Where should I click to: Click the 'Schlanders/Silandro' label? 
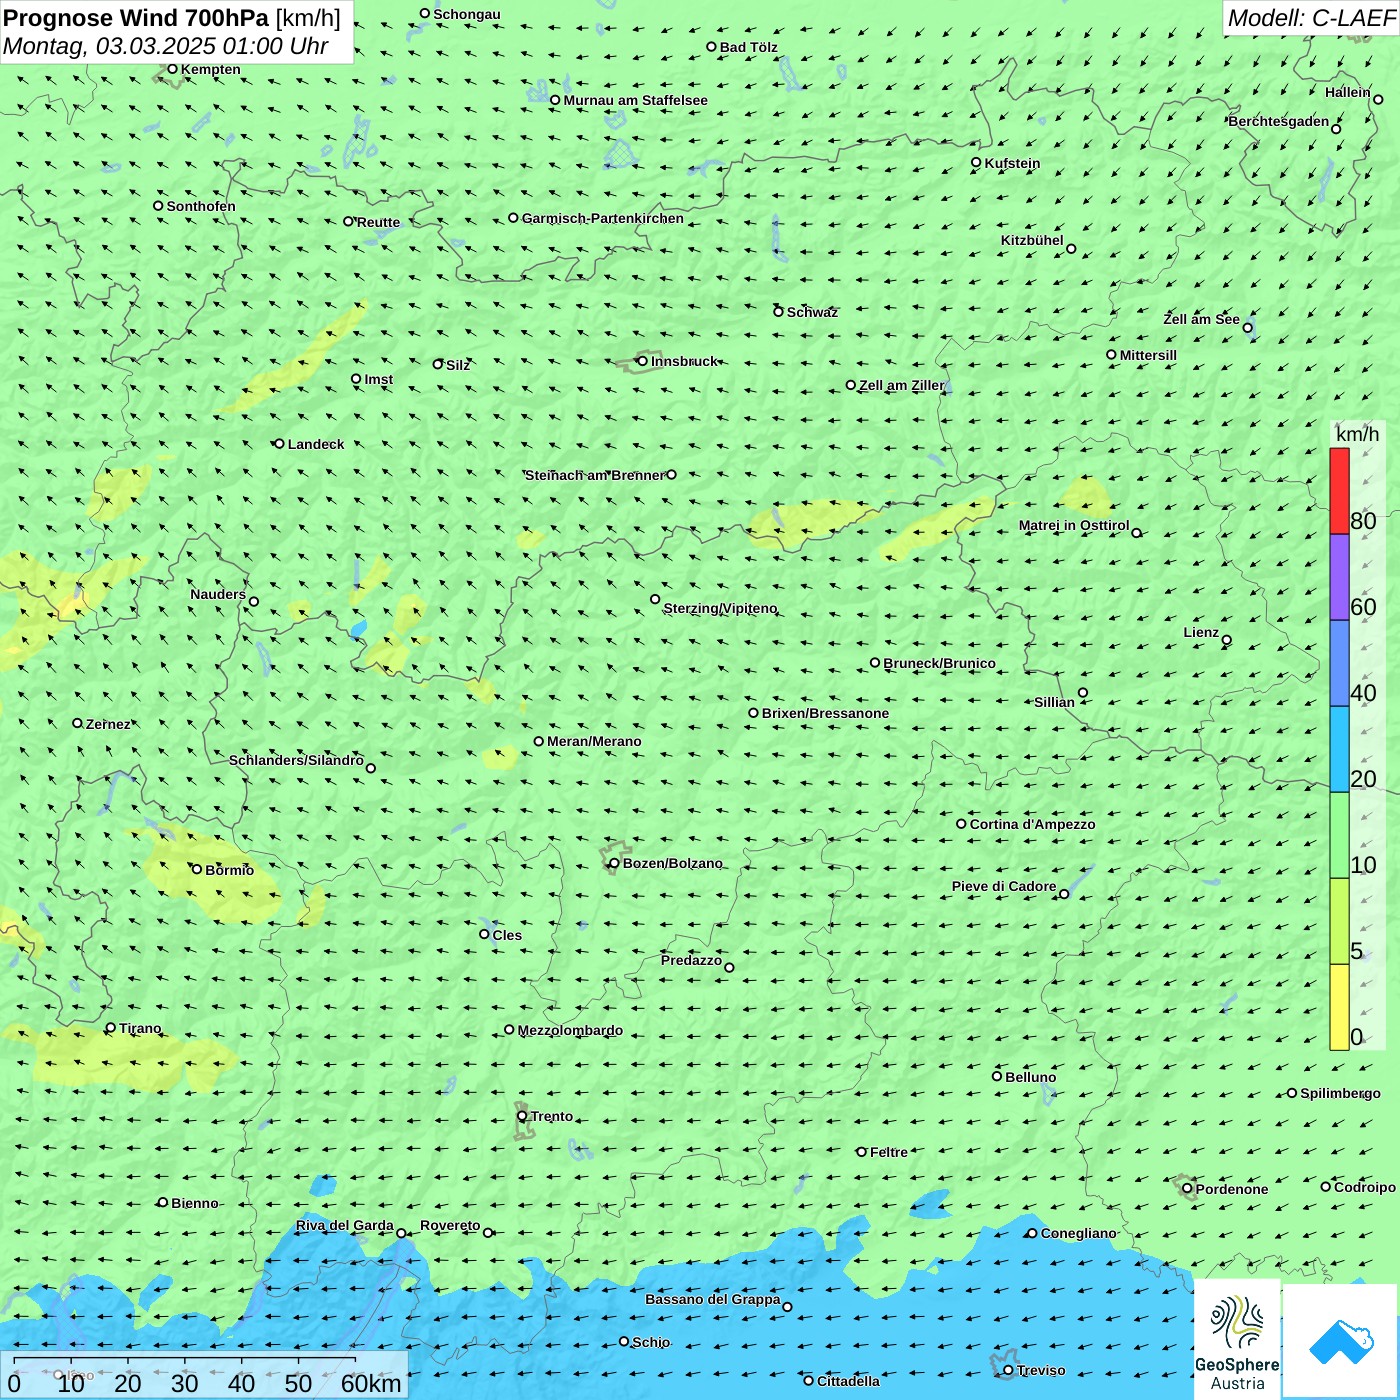(x=296, y=760)
